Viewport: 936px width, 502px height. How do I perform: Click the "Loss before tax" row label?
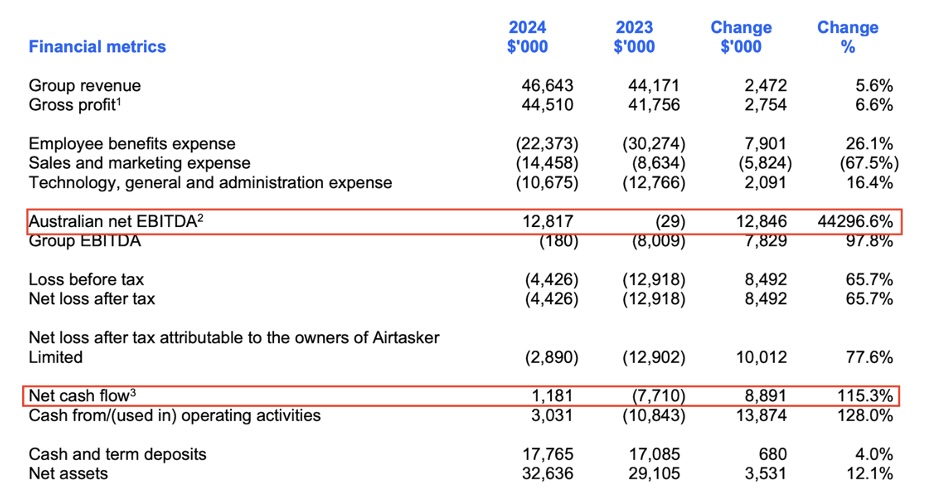pyautogui.click(x=86, y=280)
